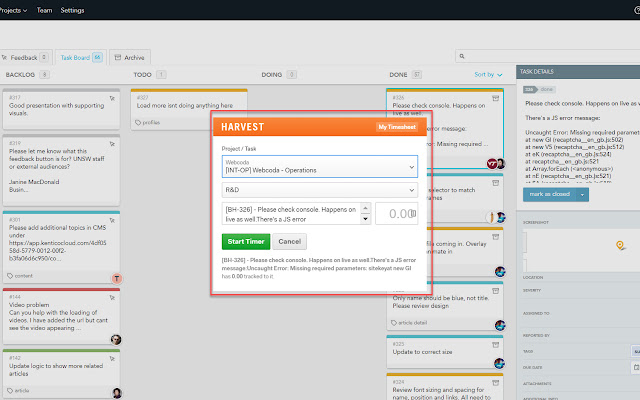
Task: Click the location pin marker in screenshot
Action: tap(620, 245)
